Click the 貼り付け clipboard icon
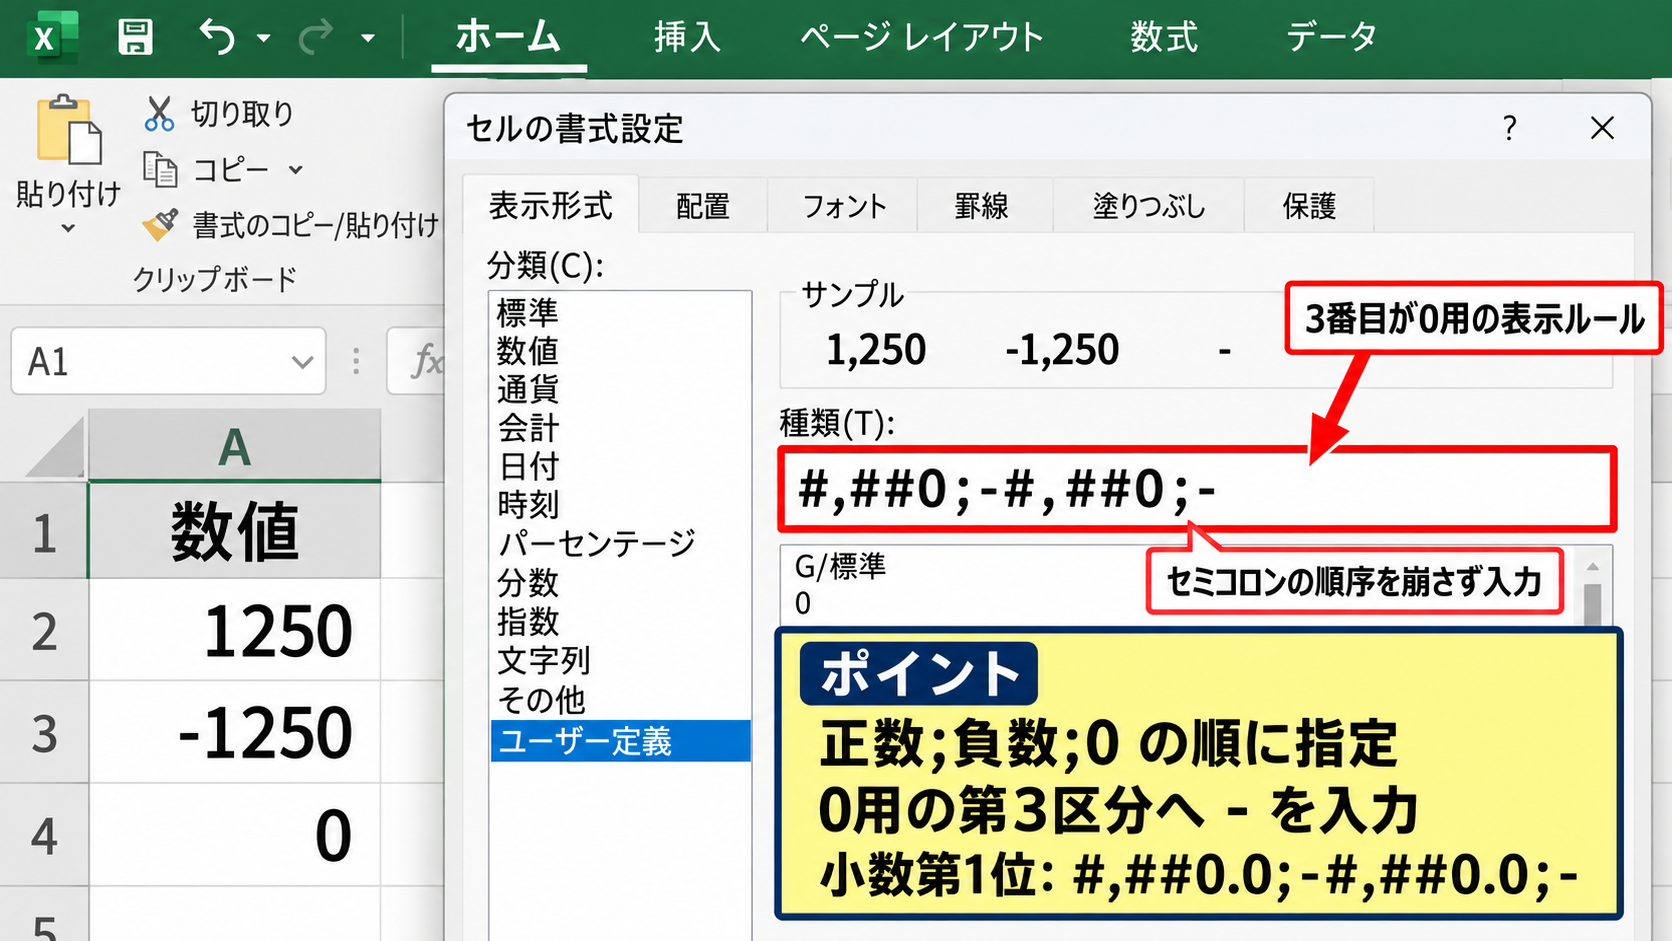 point(68,130)
